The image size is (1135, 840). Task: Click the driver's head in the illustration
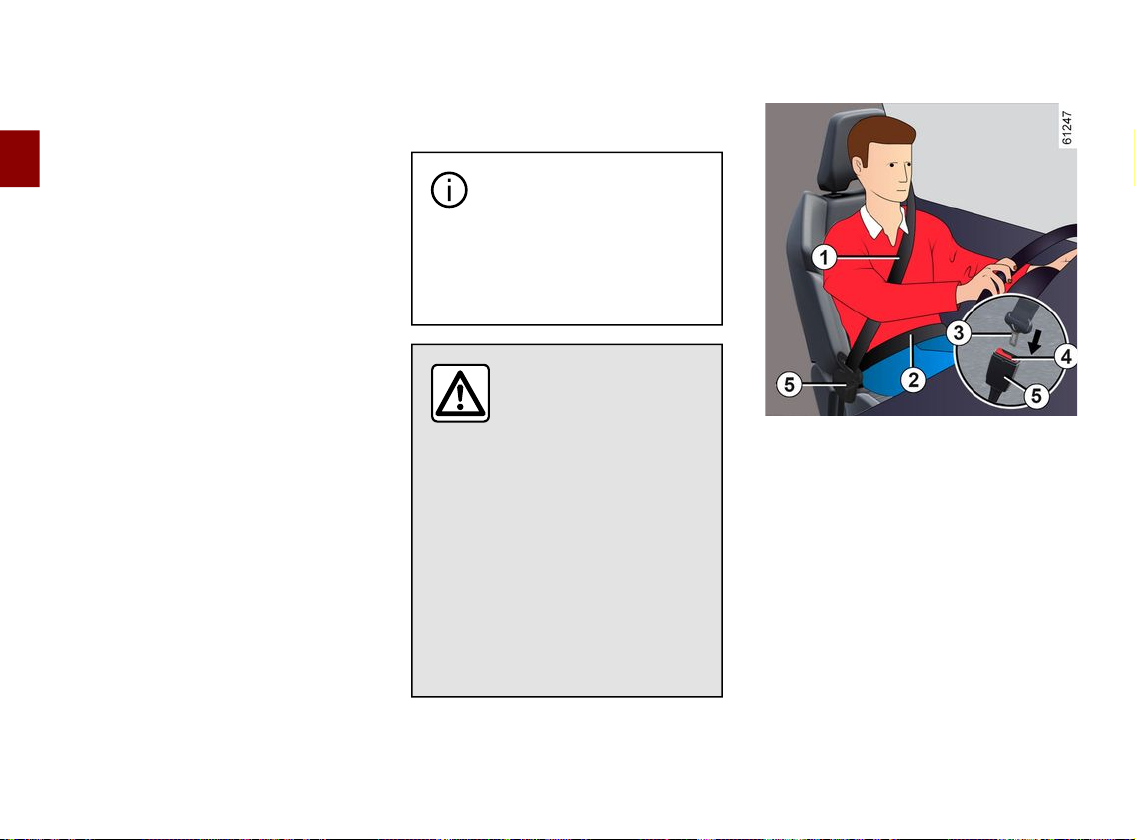pos(882,158)
